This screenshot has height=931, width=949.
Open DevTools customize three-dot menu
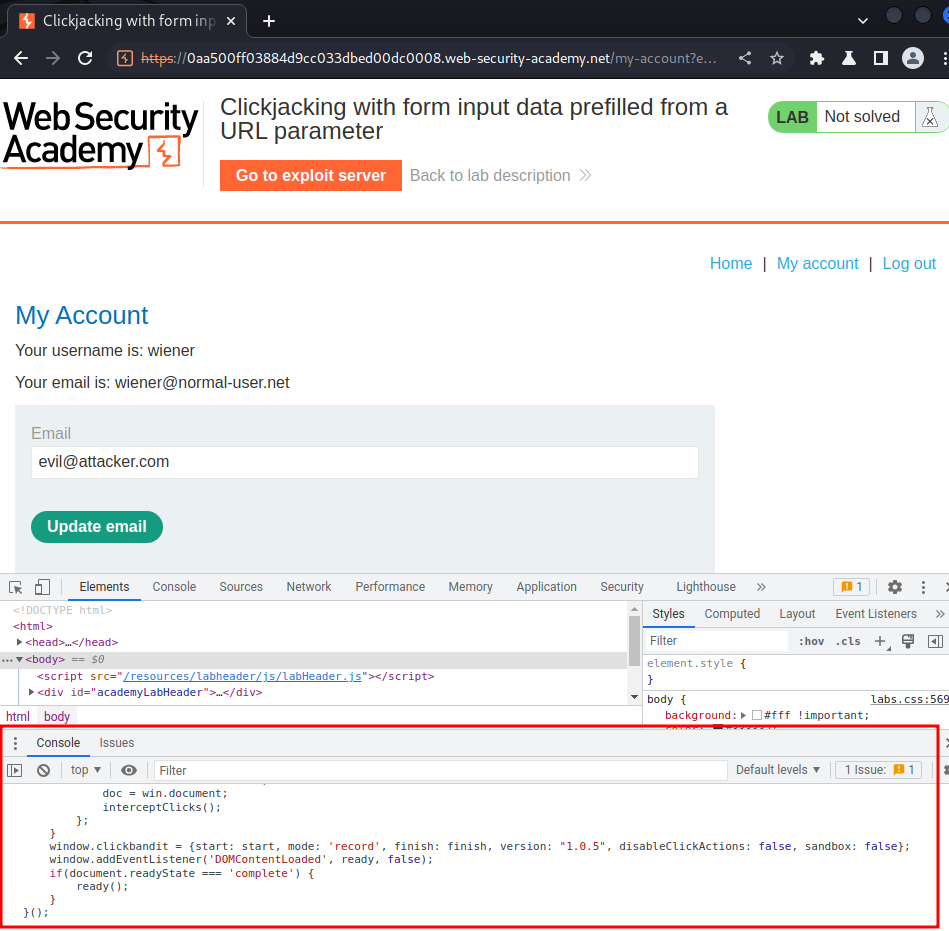(923, 587)
